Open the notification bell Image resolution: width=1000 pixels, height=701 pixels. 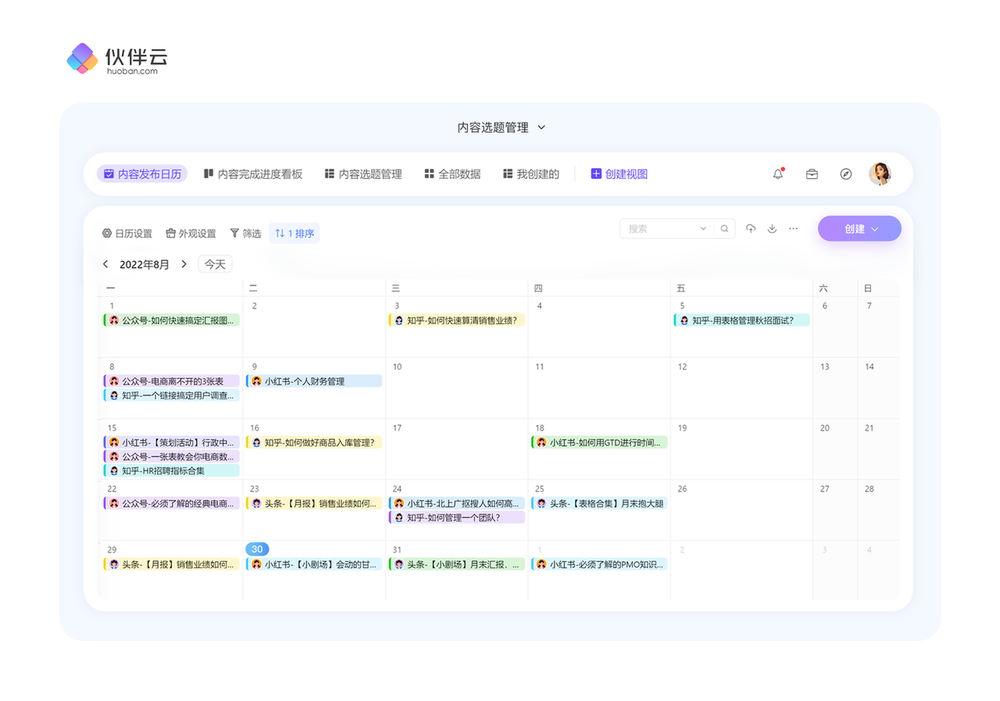(x=778, y=174)
